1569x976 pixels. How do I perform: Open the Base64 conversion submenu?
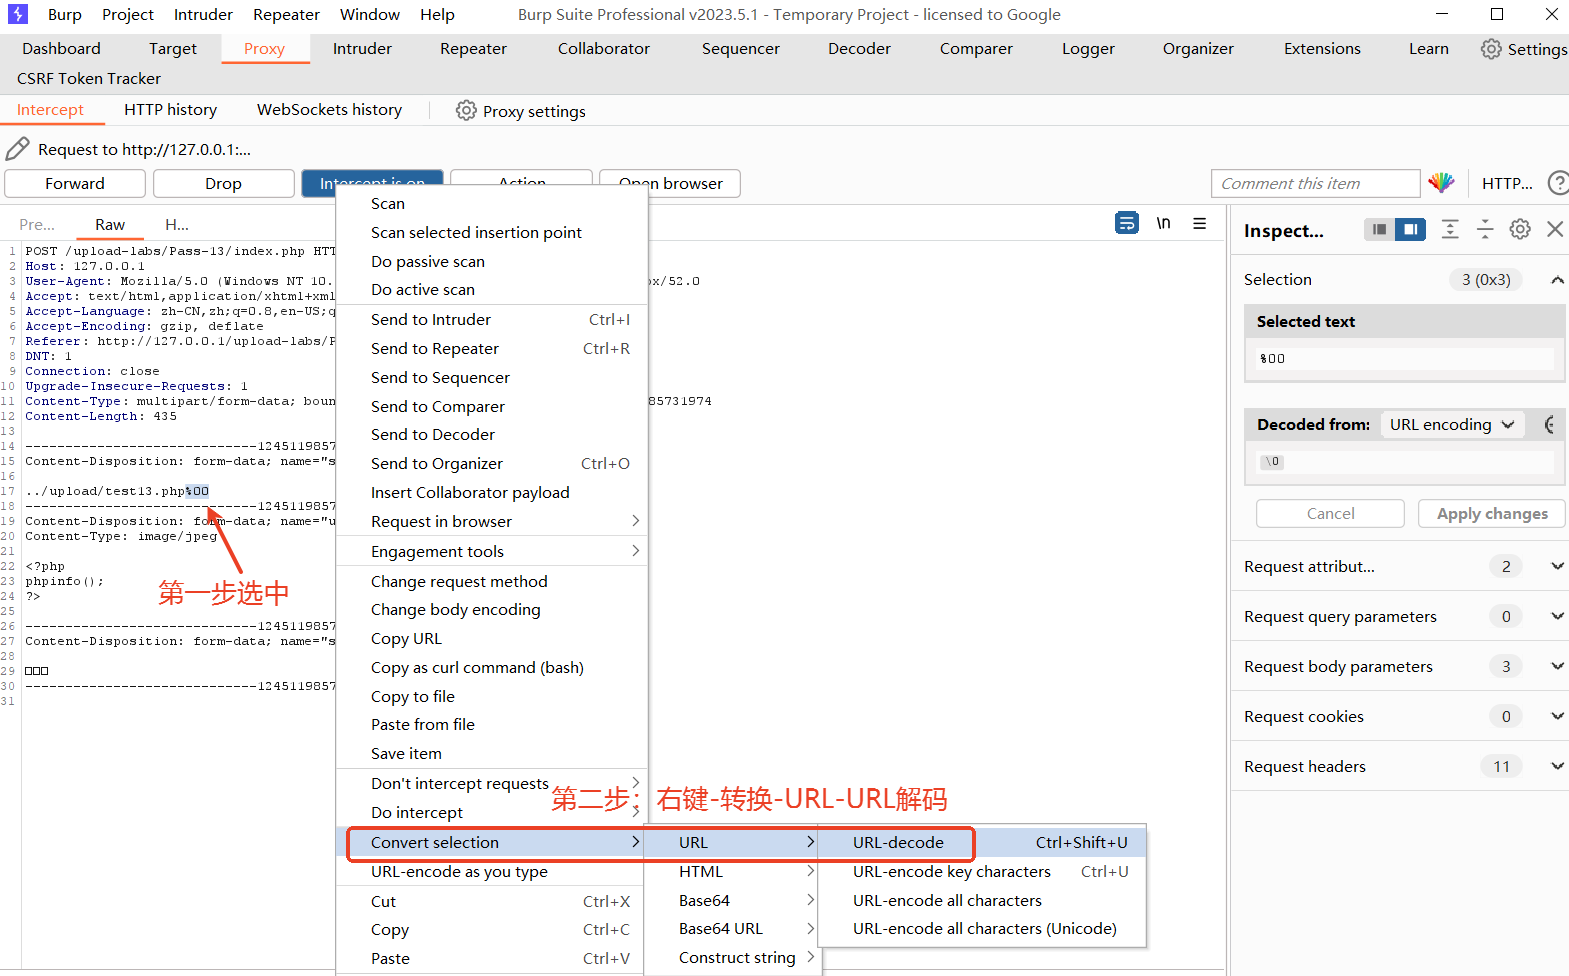pyautogui.click(x=731, y=901)
